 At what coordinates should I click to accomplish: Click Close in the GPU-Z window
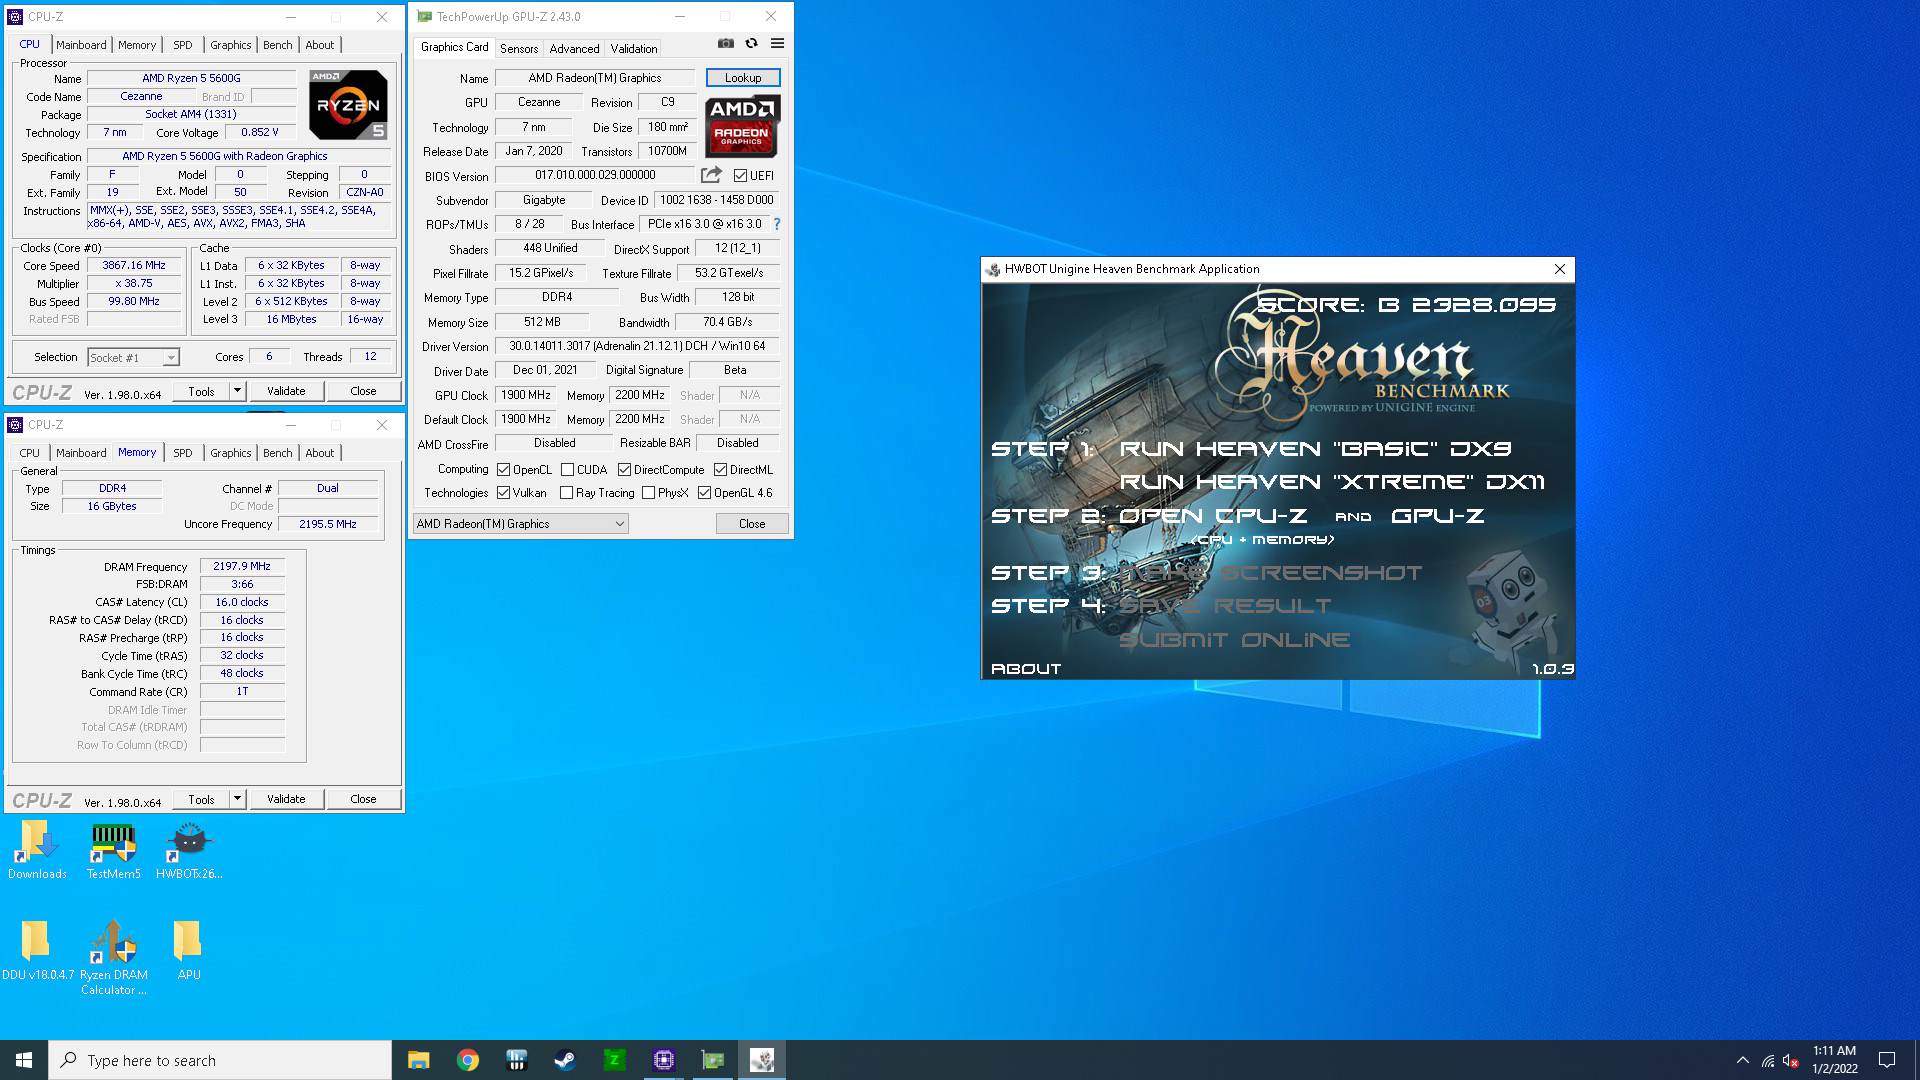click(752, 524)
